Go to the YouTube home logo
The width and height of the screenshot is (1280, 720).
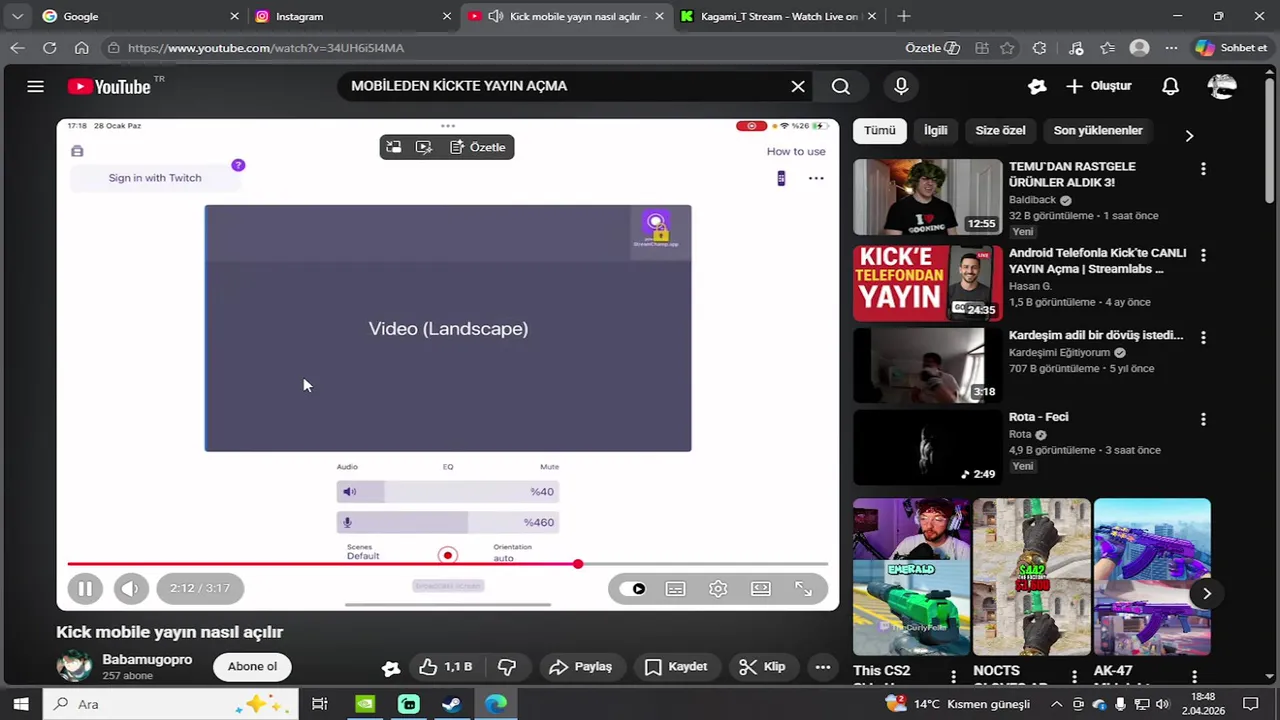(x=109, y=87)
